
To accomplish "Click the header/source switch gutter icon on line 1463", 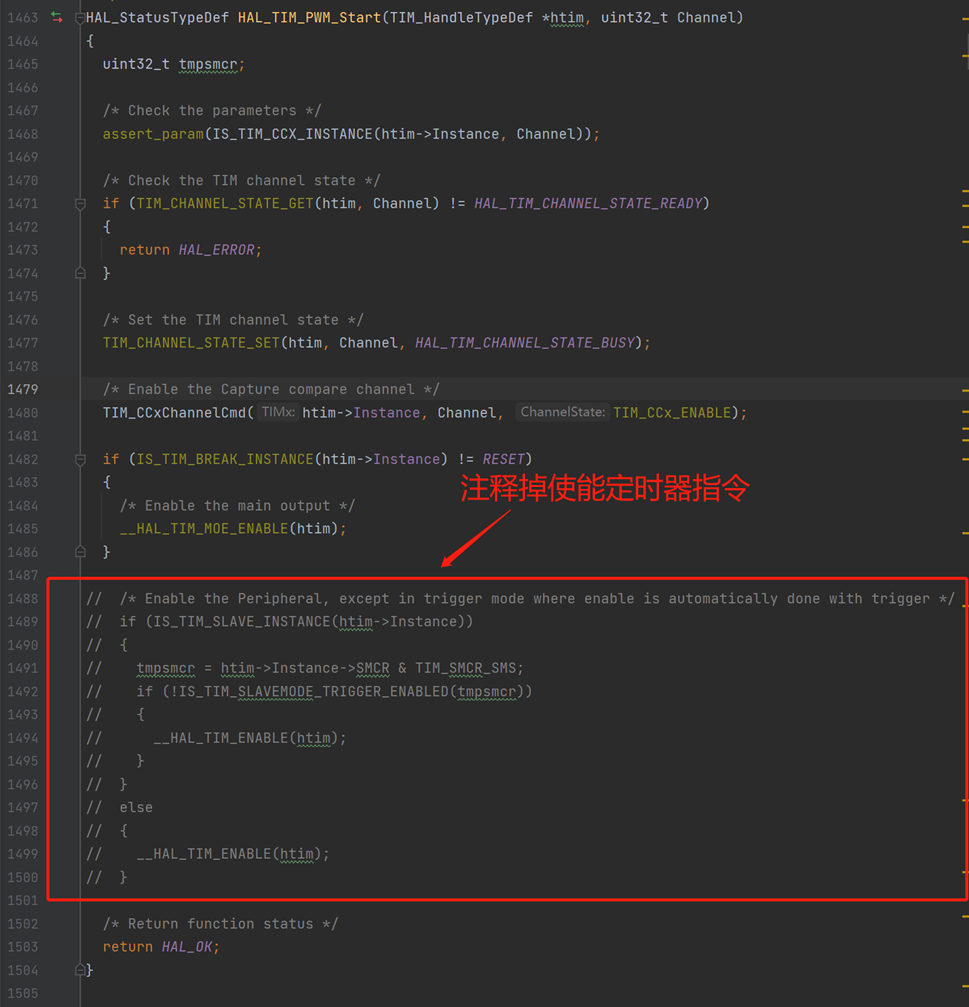I will [57, 17].
